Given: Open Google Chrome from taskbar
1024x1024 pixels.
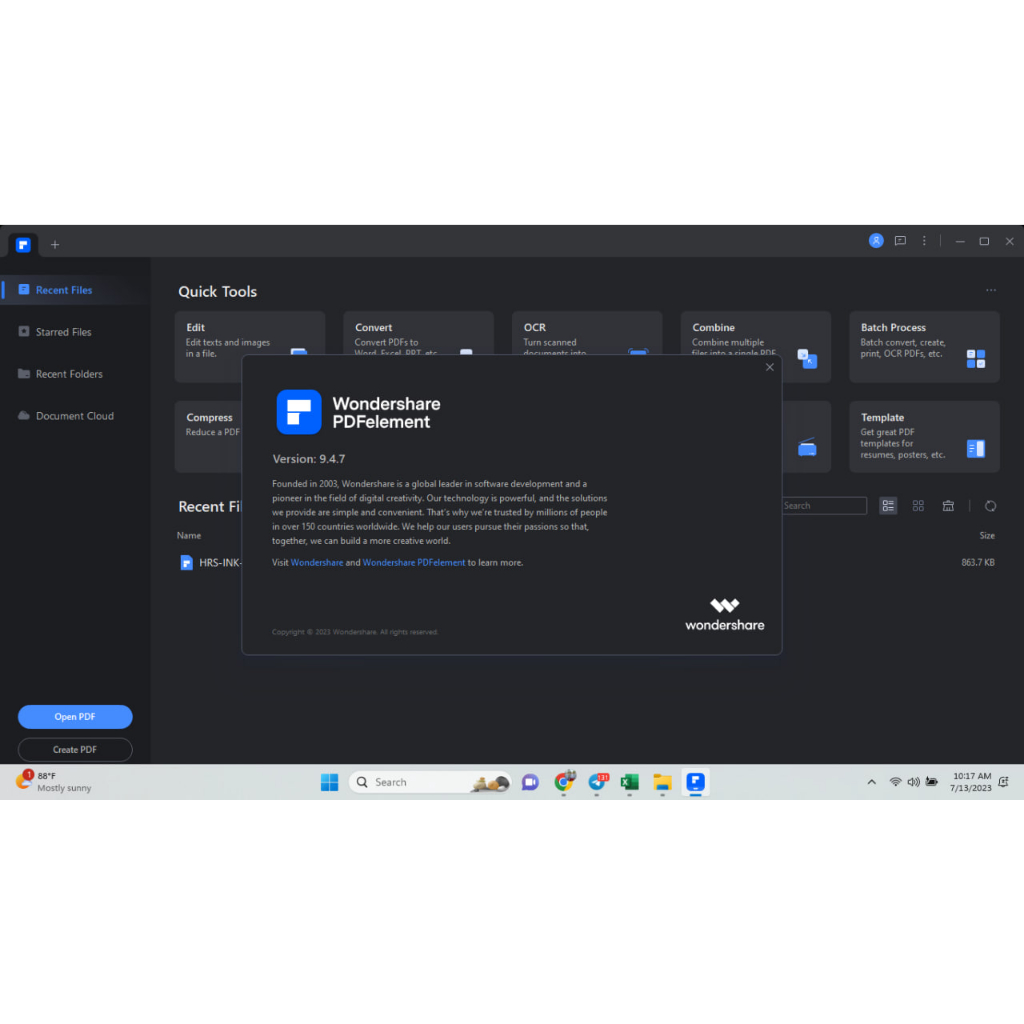Looking at the screenshot, I should pos(564,782).
